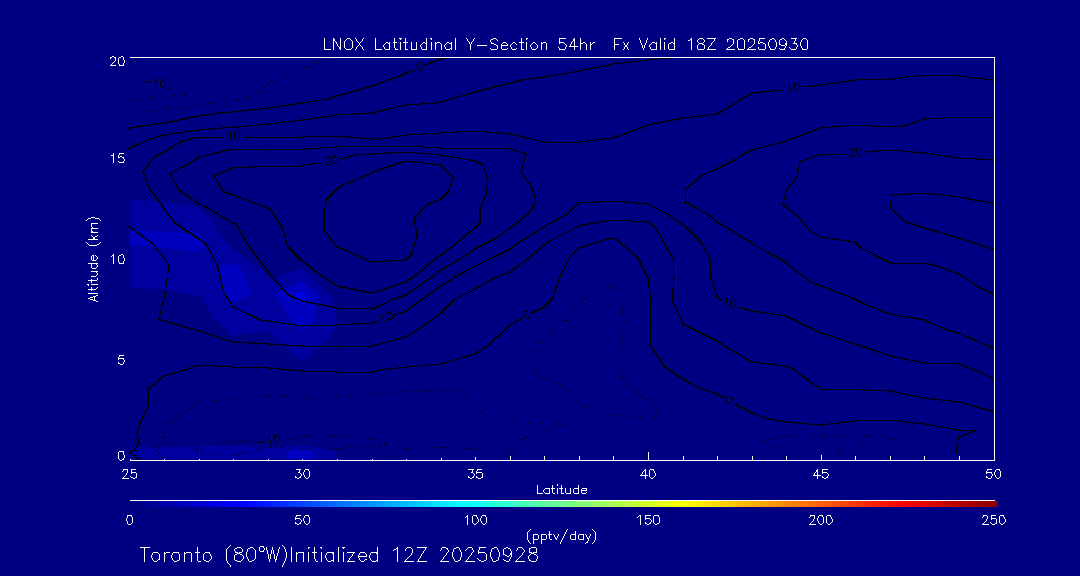
Task: Click the colorbar tick label 200
Action: 821,520
